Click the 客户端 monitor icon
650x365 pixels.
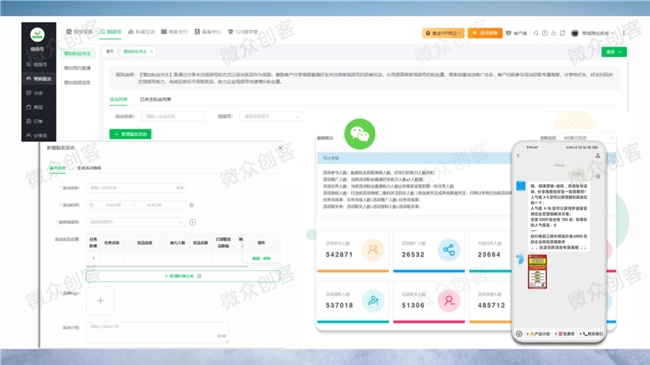509,33
